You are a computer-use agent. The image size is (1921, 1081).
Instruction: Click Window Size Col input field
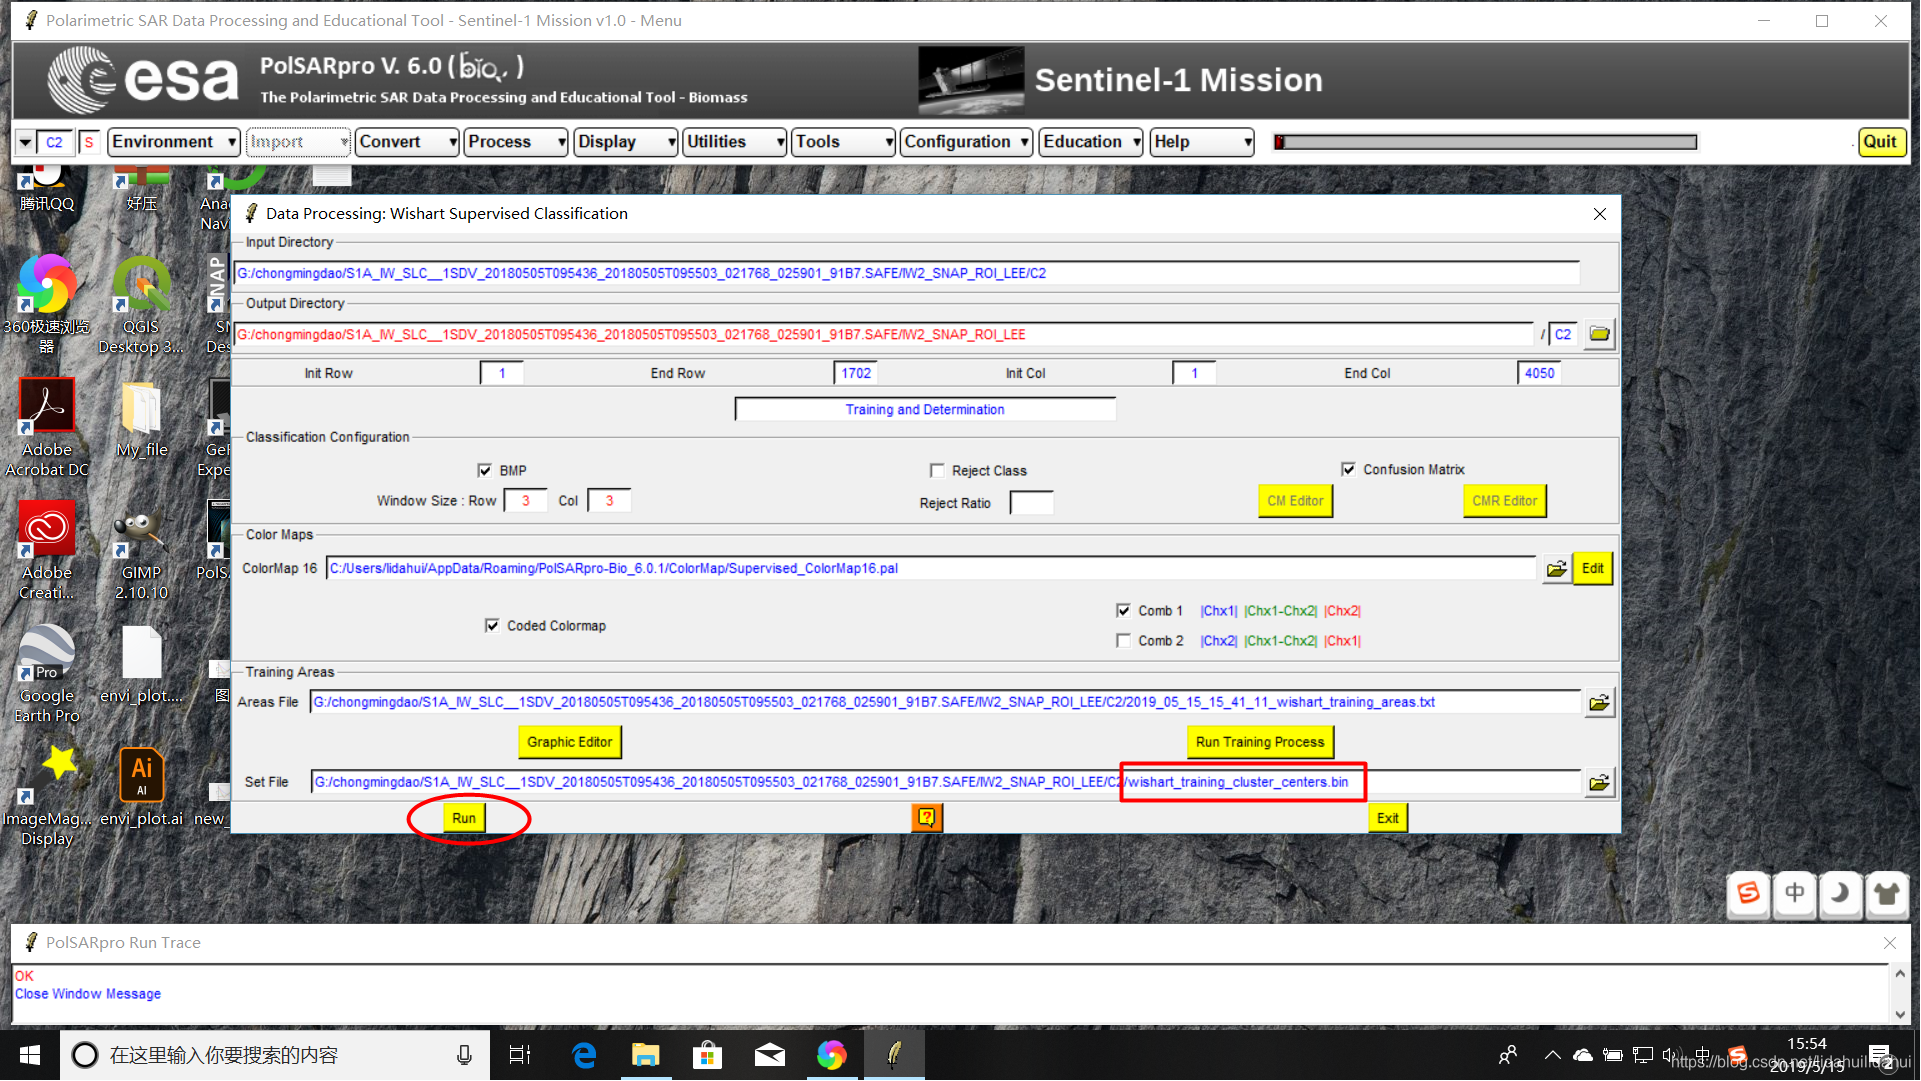click(608, 501)
